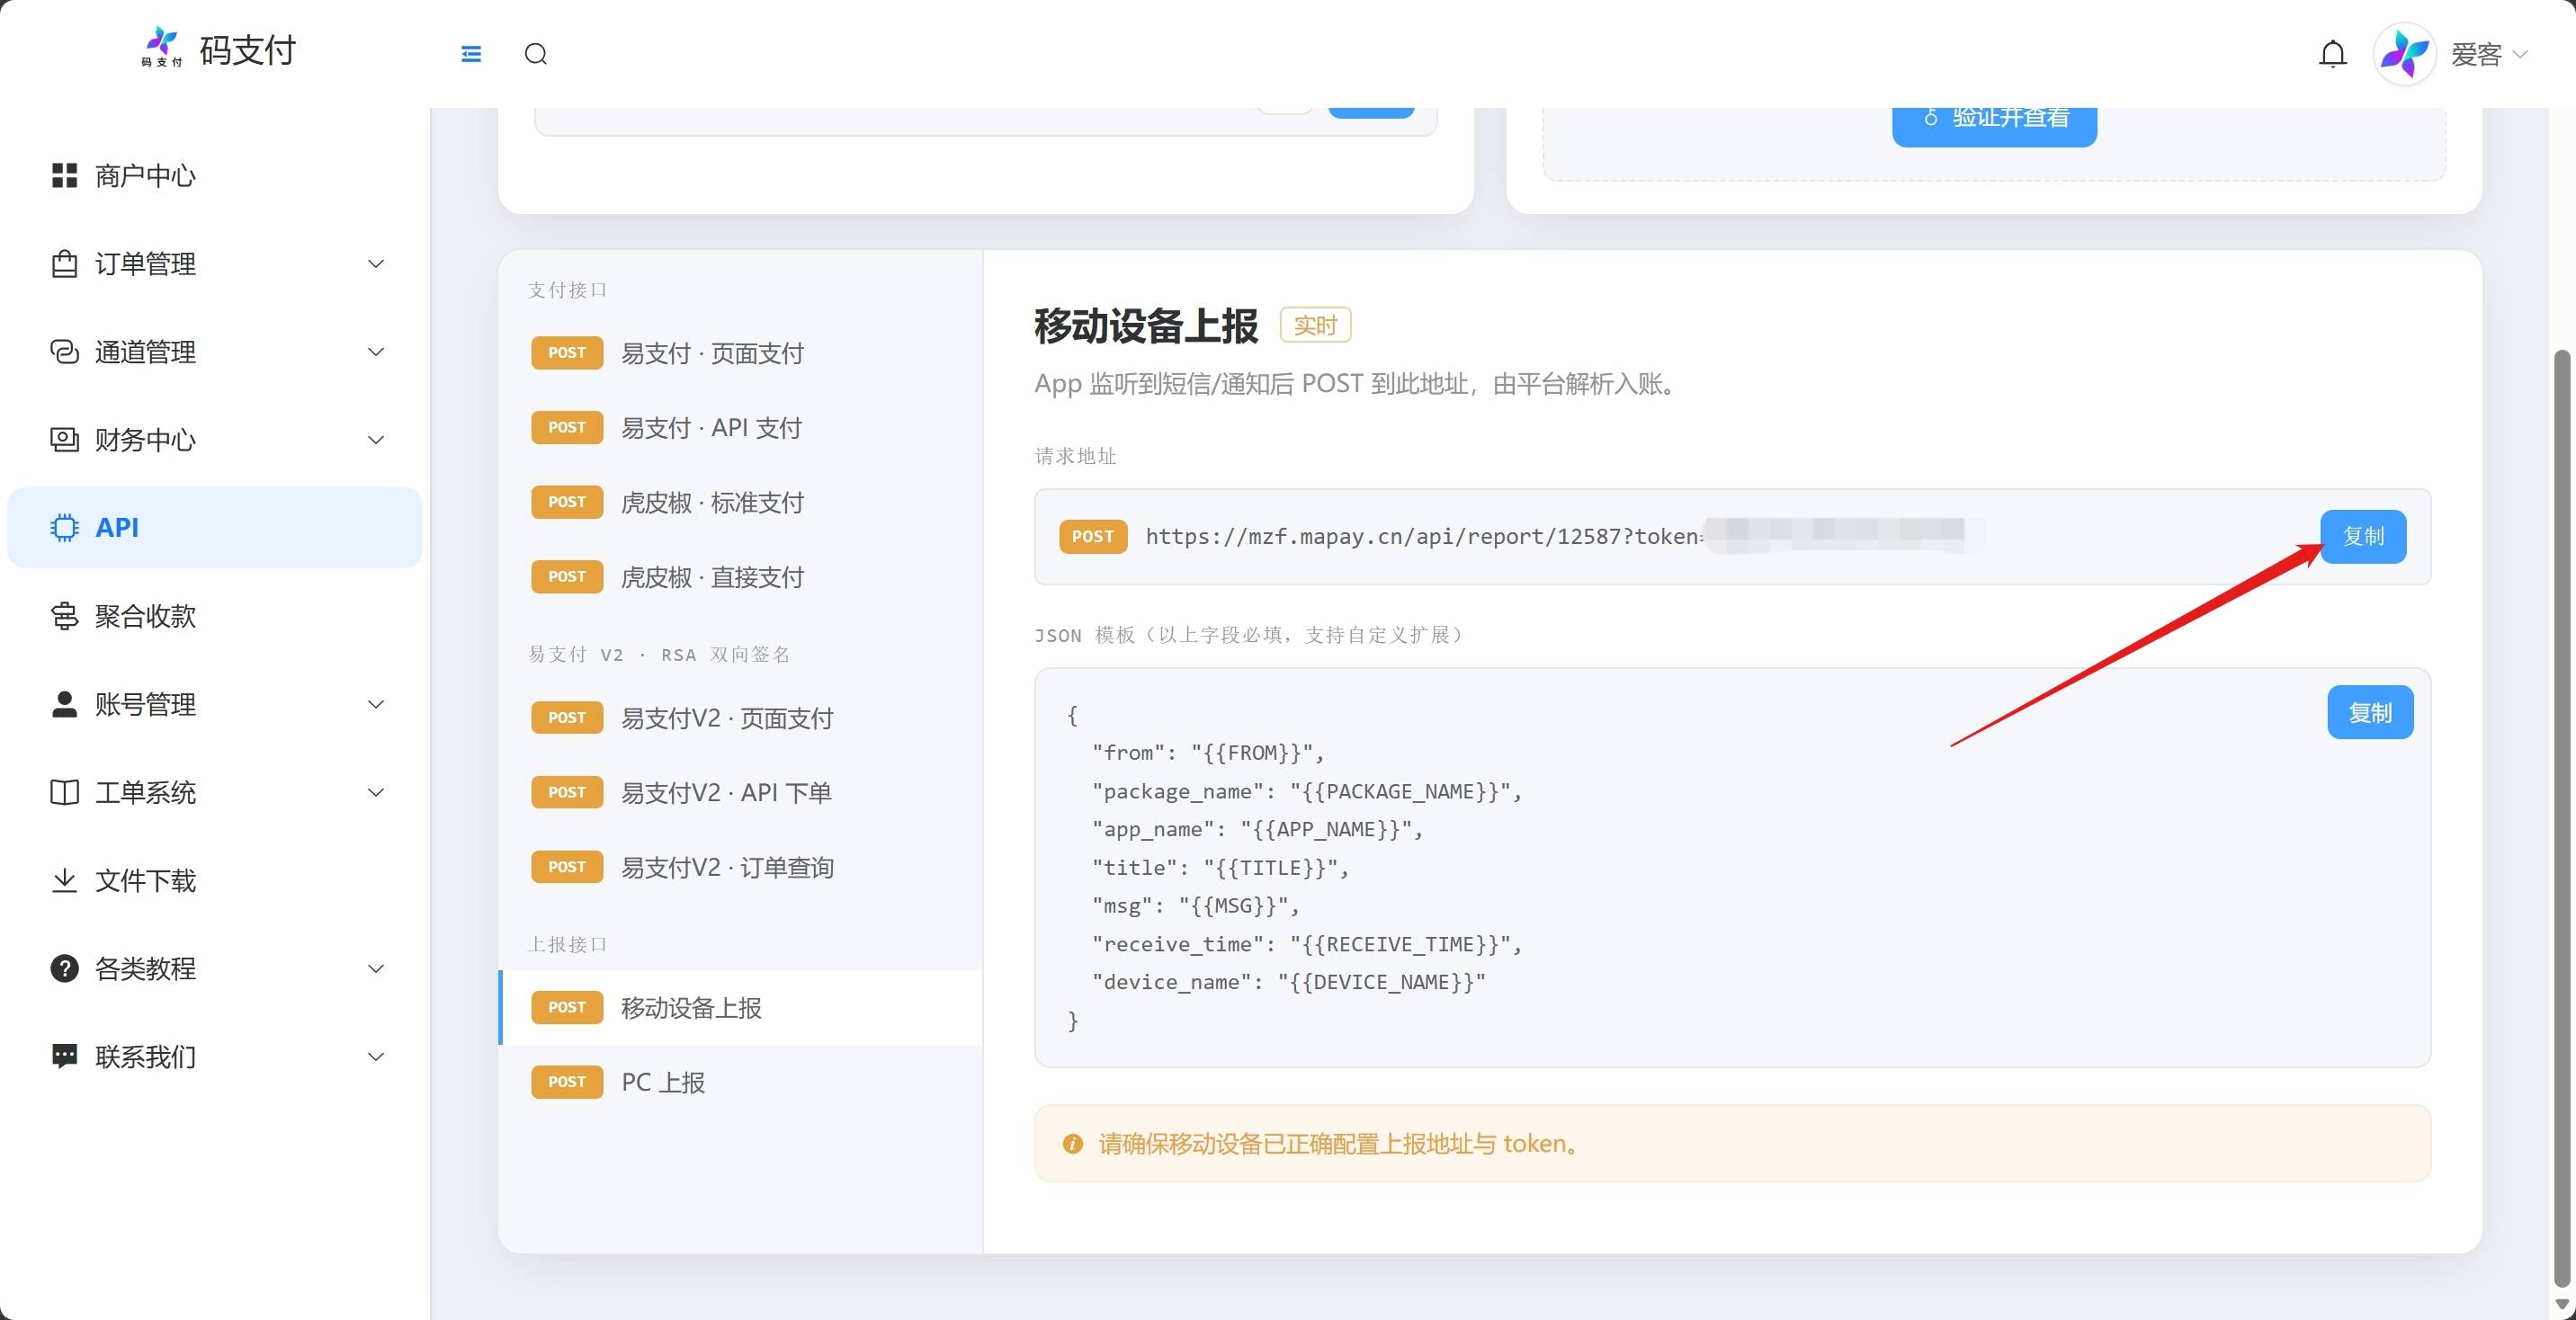Select 易支付V2 · 订单查询 interface
The height and width of the screenshot is (1320, 2576).
coord(740,867)
